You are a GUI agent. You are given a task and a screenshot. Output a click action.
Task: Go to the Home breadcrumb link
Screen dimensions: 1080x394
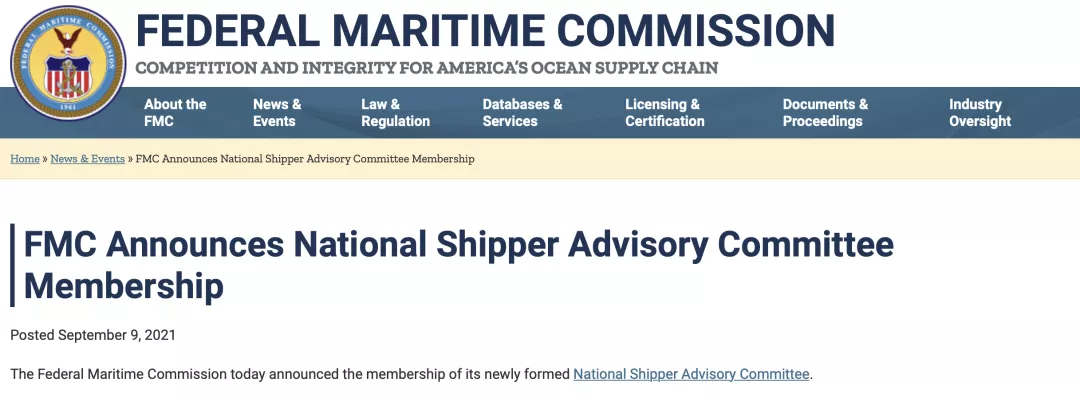25,159
